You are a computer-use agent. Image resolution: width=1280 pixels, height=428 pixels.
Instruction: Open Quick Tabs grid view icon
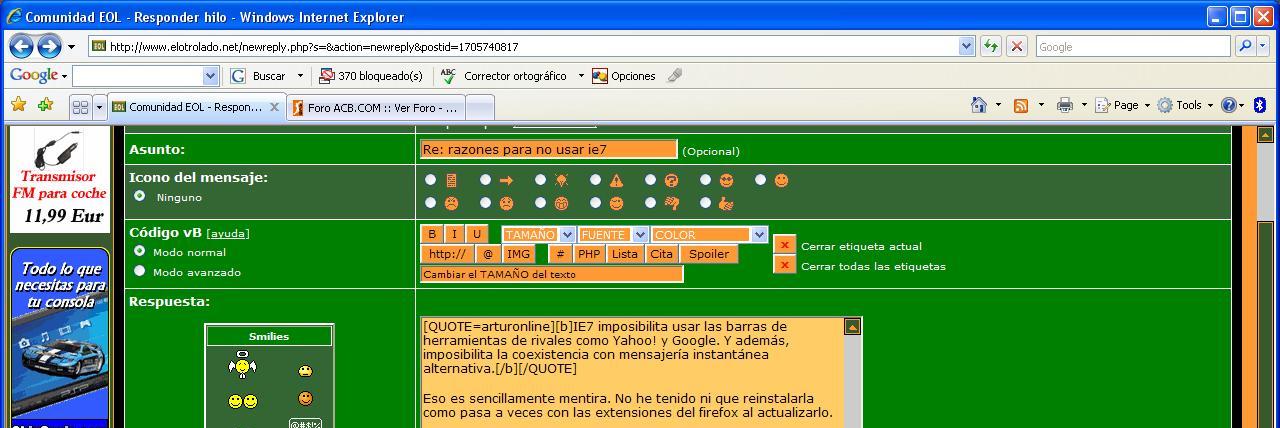80,107
